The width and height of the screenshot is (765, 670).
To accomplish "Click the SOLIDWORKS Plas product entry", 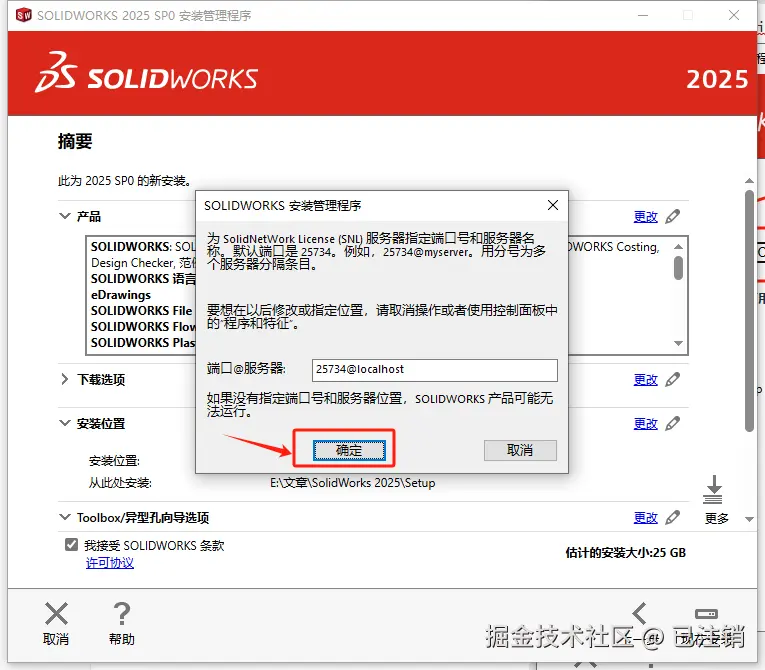I will click(143, 343).
